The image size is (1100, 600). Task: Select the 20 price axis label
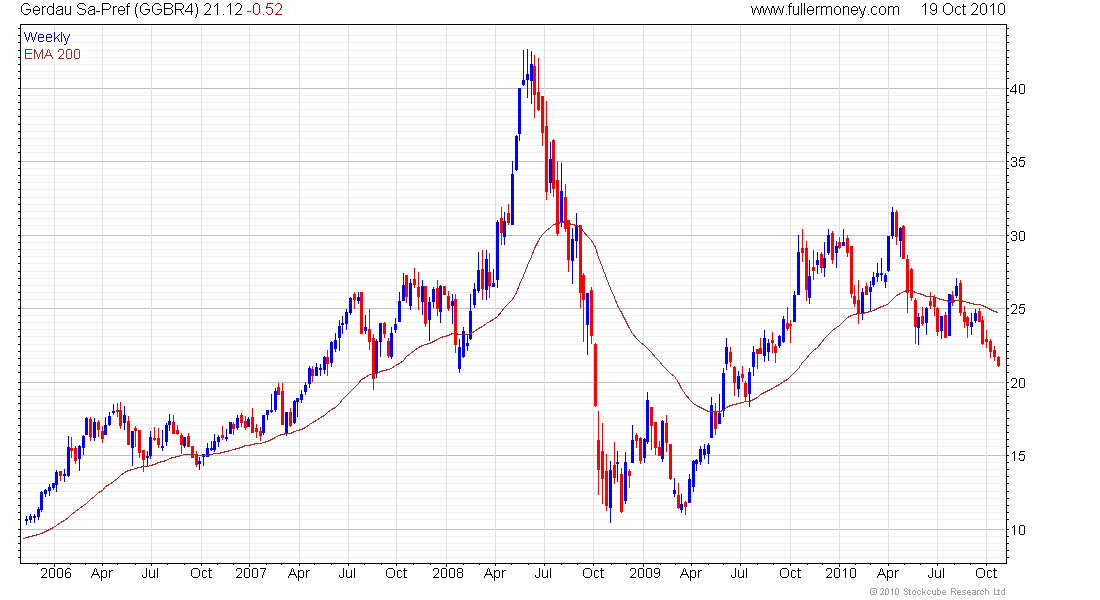coord(1017,383)
